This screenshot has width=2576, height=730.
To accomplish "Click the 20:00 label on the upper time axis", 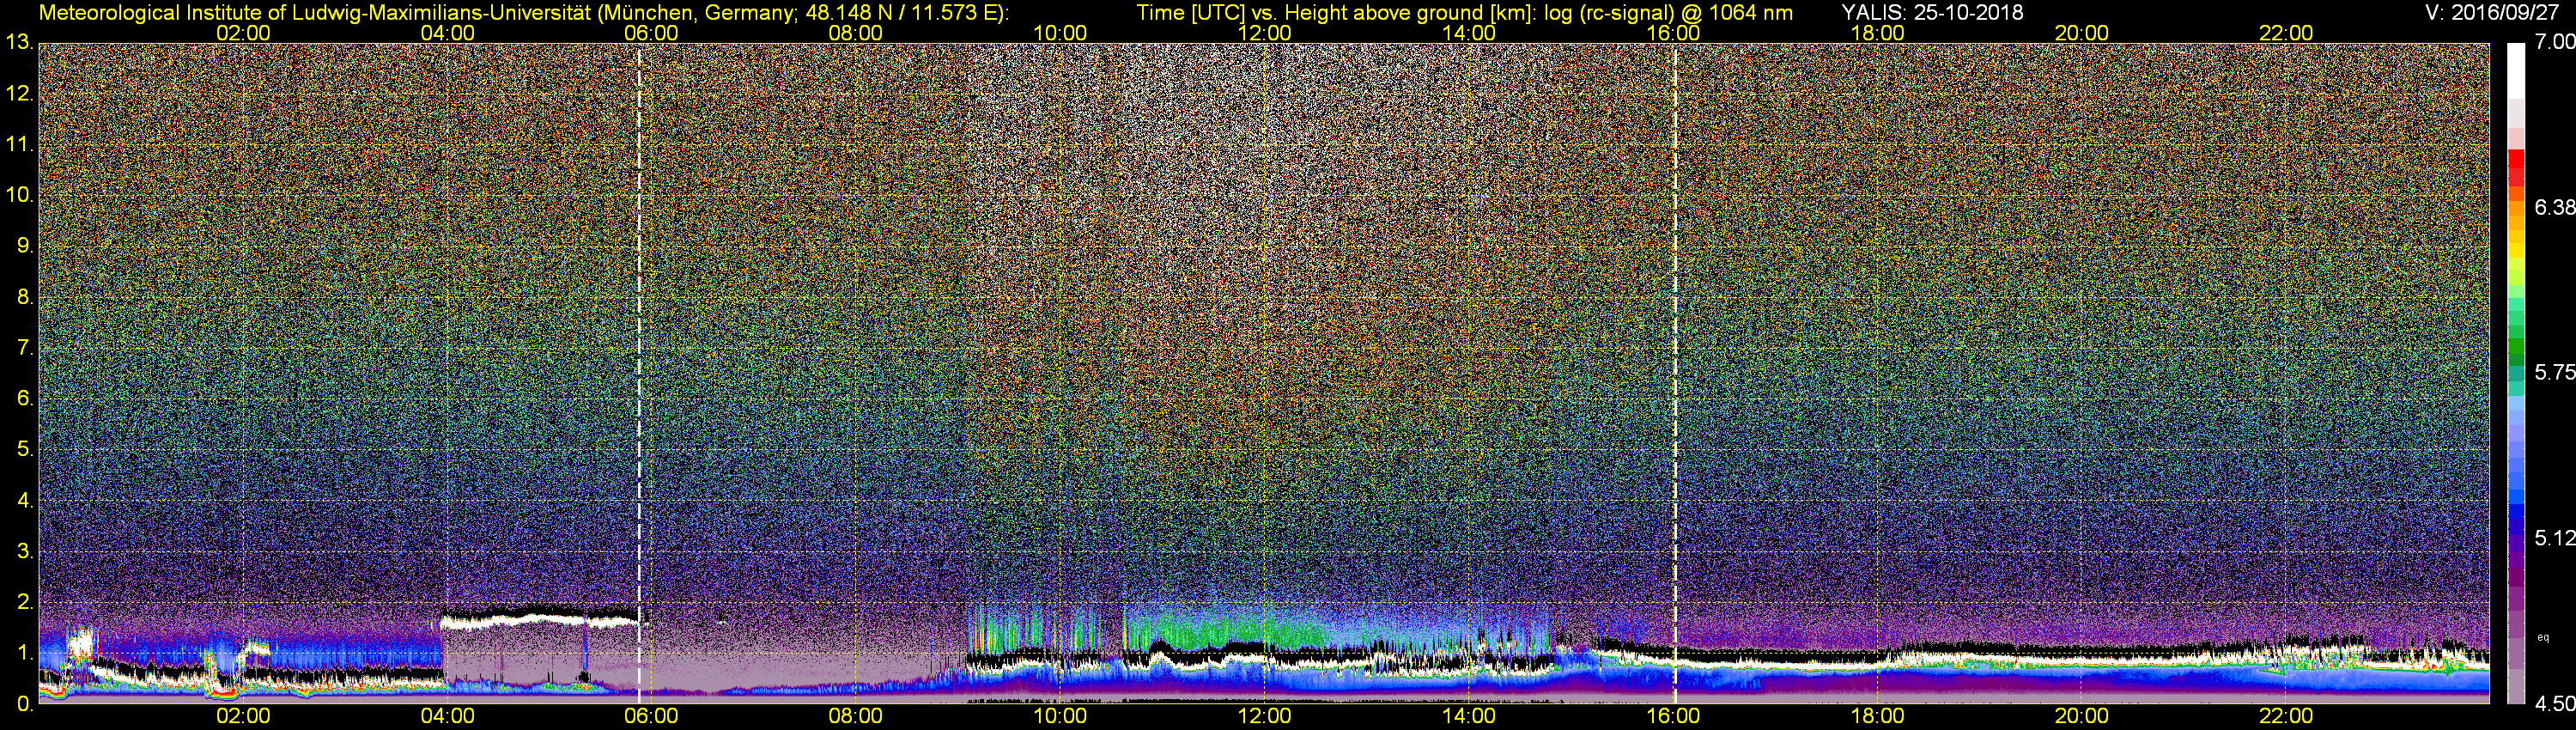I will [2082, 33].
